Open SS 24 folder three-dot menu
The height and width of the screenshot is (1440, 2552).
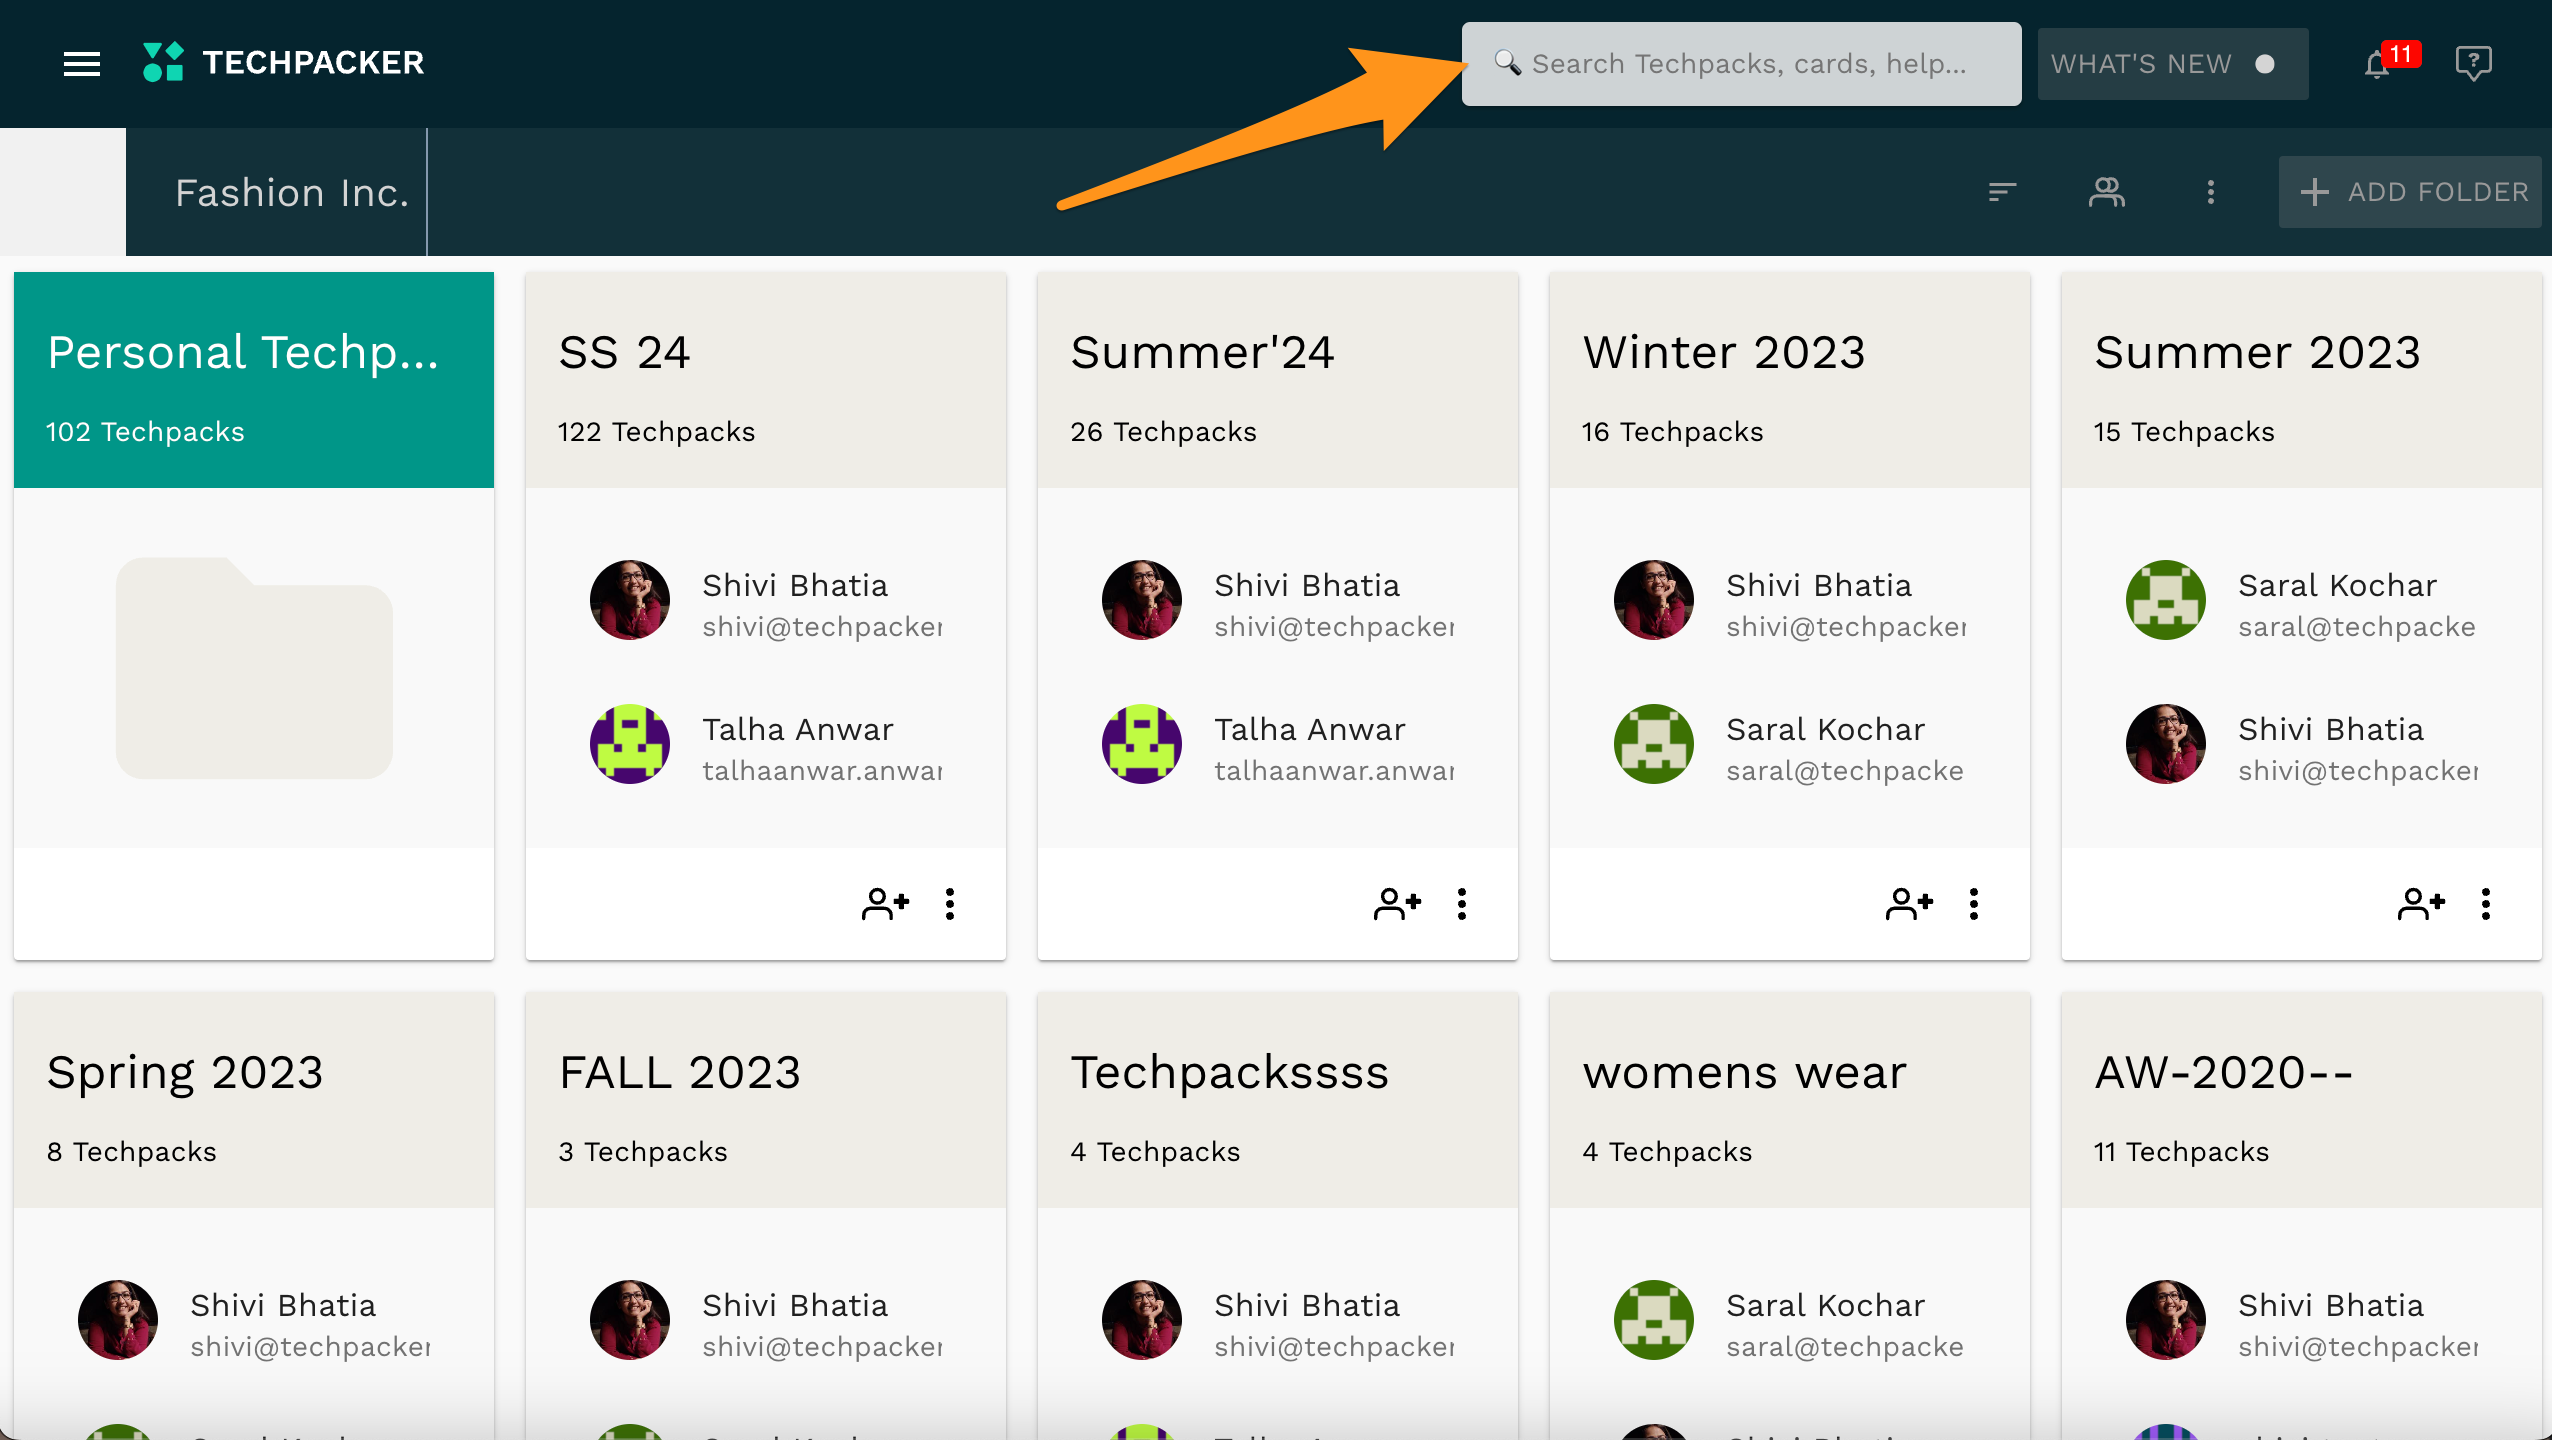(x=950, y=904)
